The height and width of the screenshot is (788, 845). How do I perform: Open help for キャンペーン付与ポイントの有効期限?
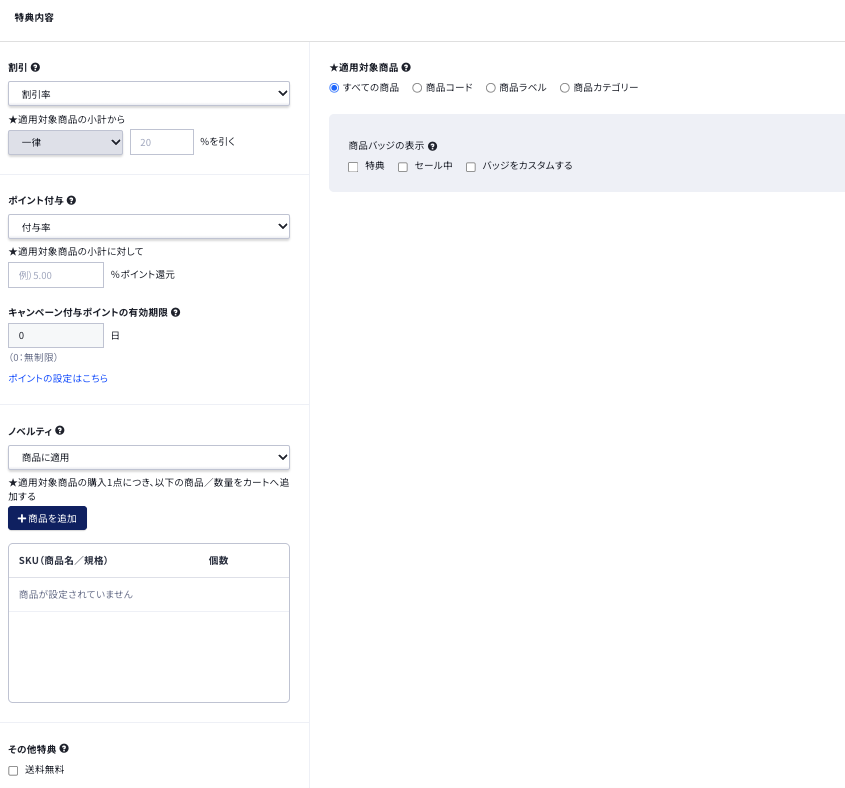pos(176,312)
